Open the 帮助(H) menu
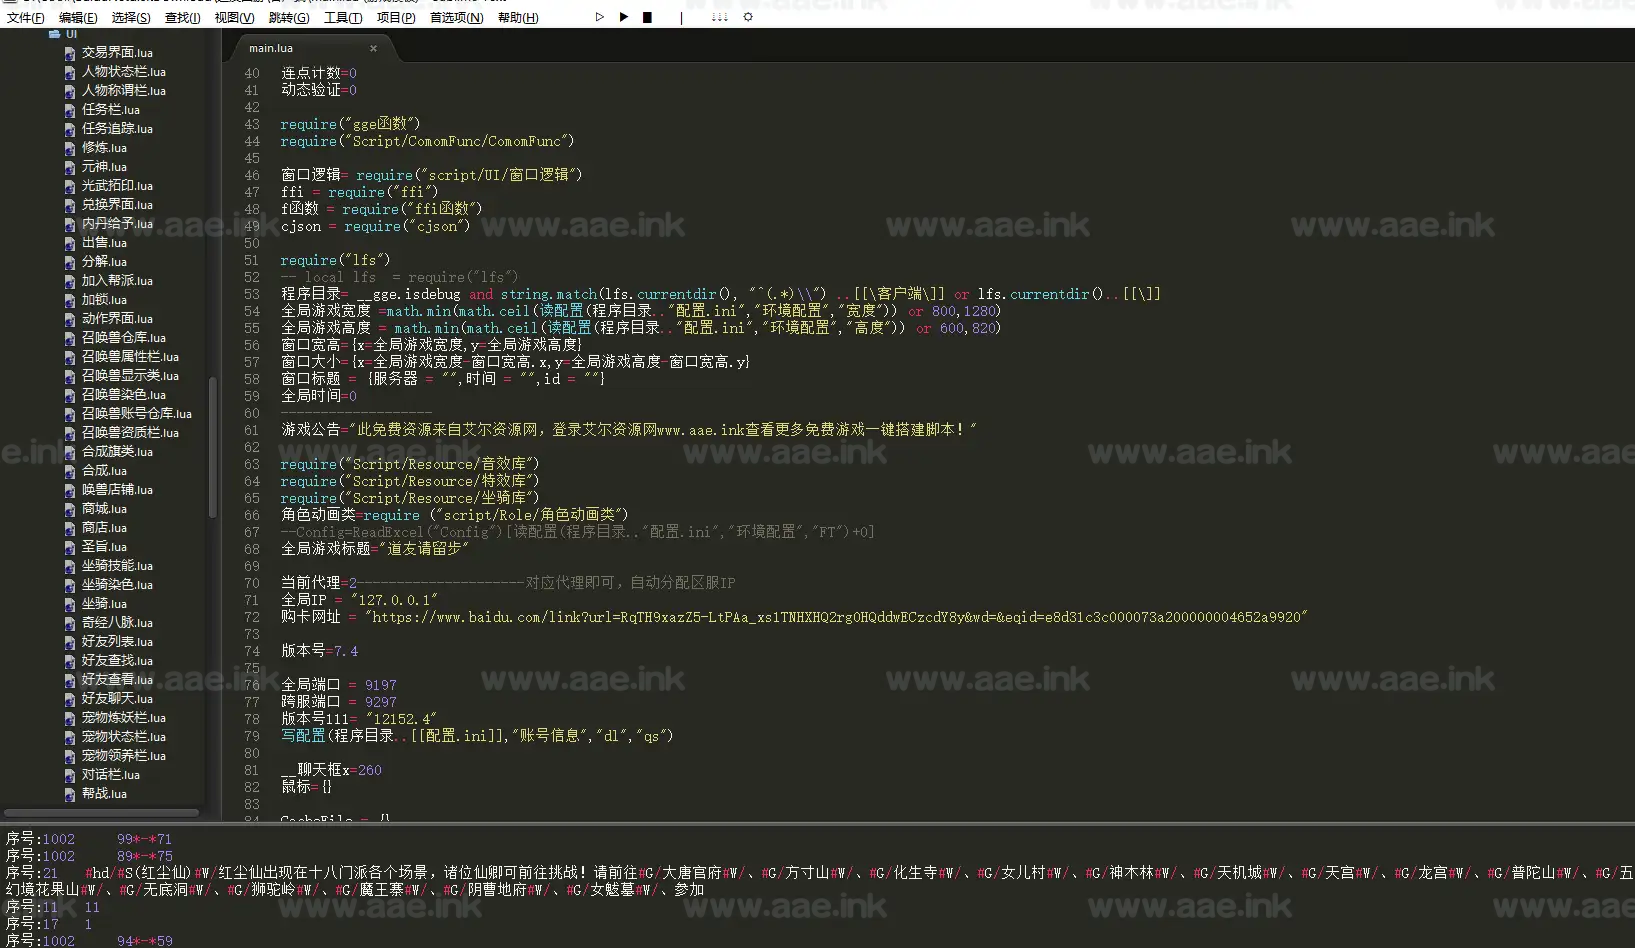This screenshot has height=948, width=1635. [518, 18]
